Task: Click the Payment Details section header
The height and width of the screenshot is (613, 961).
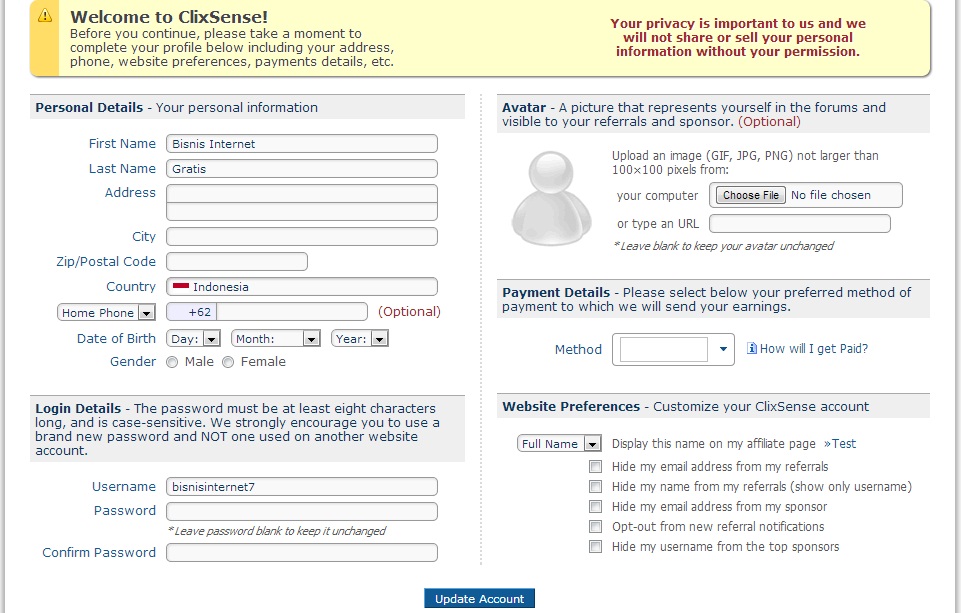Action: (x=713, y=299)
